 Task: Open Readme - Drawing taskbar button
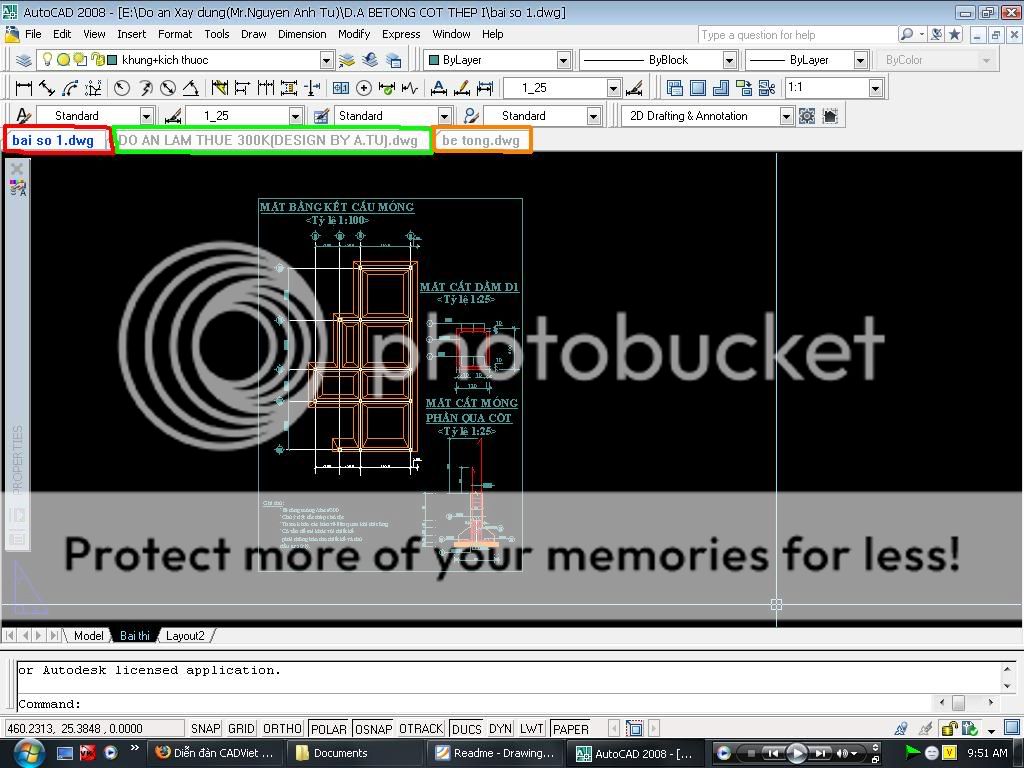(x=496, y=753)
